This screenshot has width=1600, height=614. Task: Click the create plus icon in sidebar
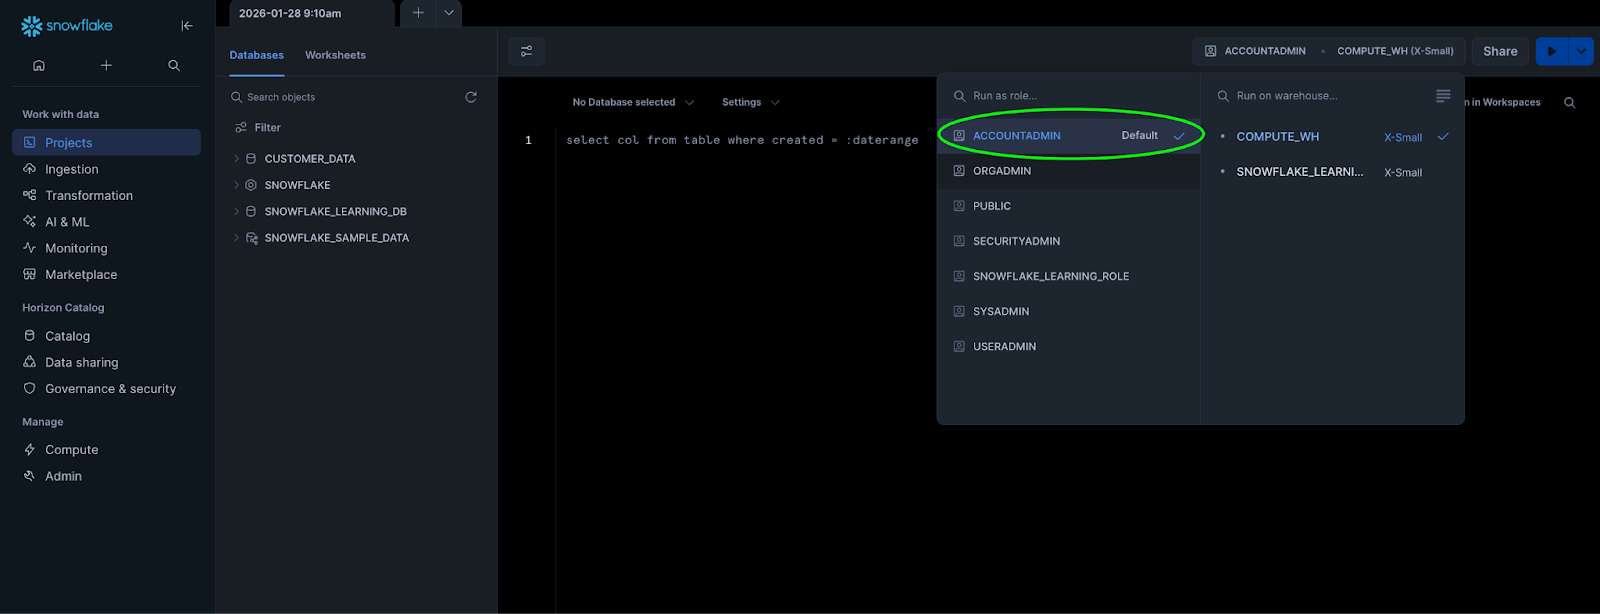[106, 65]
